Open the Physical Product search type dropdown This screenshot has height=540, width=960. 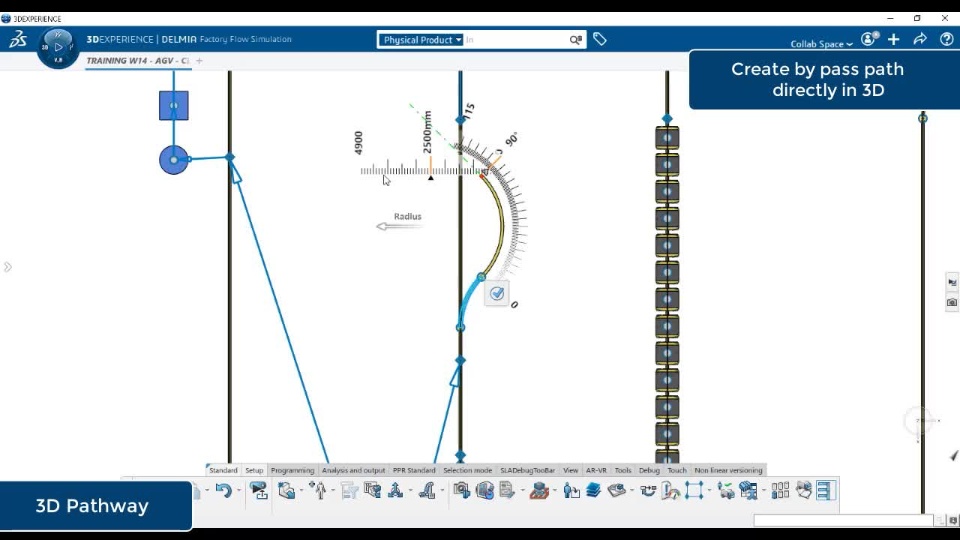[x=422, y=40]
